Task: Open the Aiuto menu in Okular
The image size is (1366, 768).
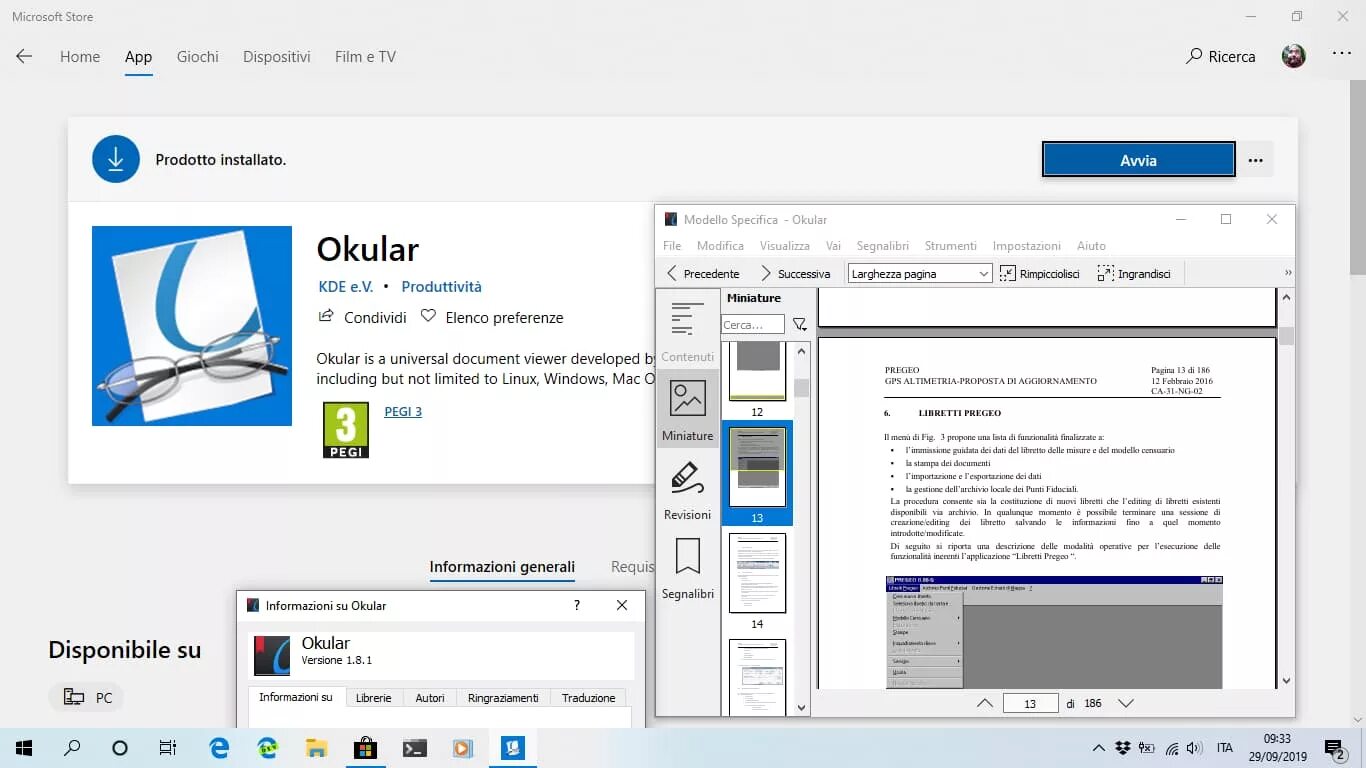Action: point(1091,245)
